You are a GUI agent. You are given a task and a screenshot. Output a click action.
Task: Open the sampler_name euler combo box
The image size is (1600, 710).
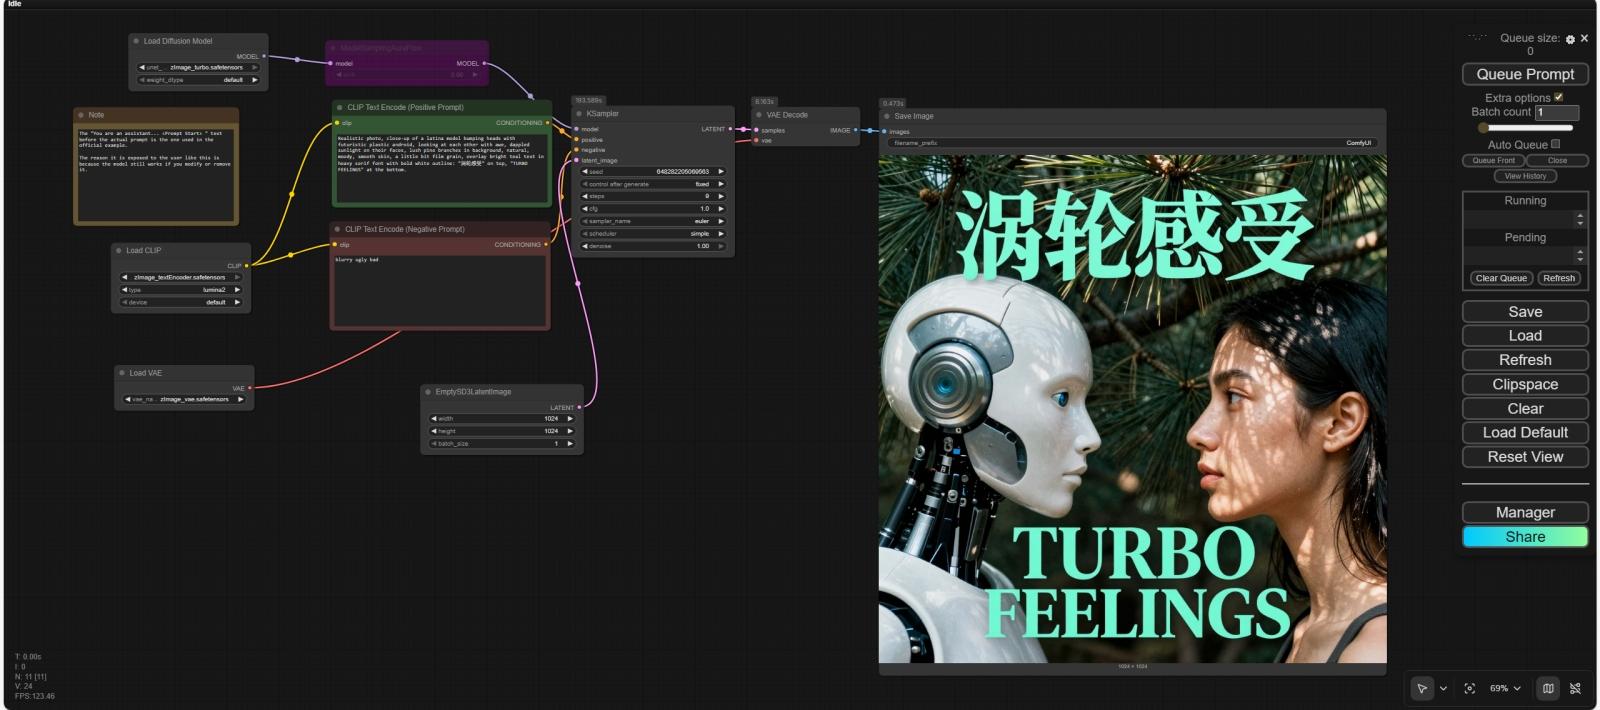(x=652, y=221)
